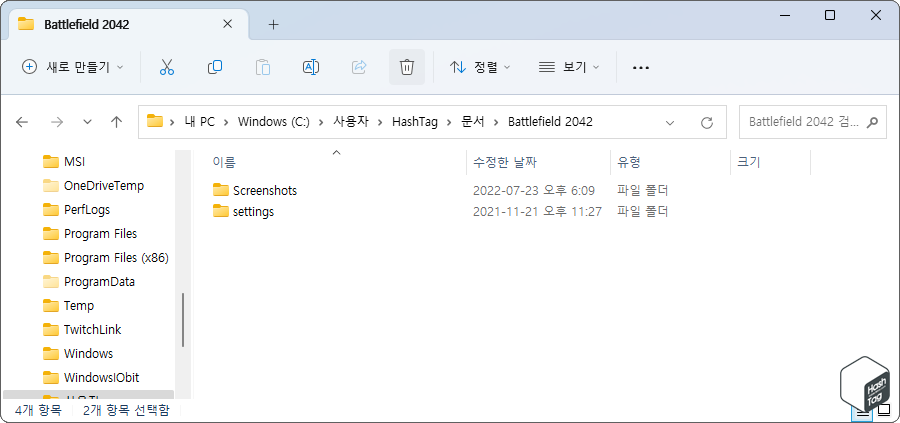The image size is (900, 423).
Task: Select Windows folder in navigation tree
Action: point(88,354)
